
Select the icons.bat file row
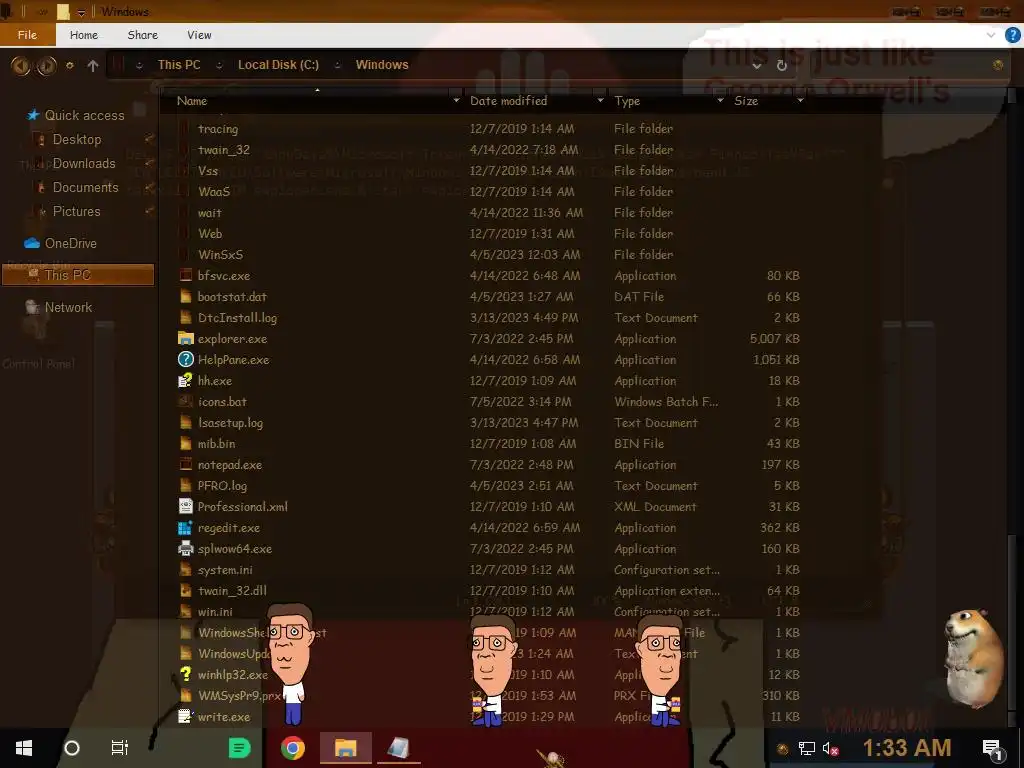(488, 402)
